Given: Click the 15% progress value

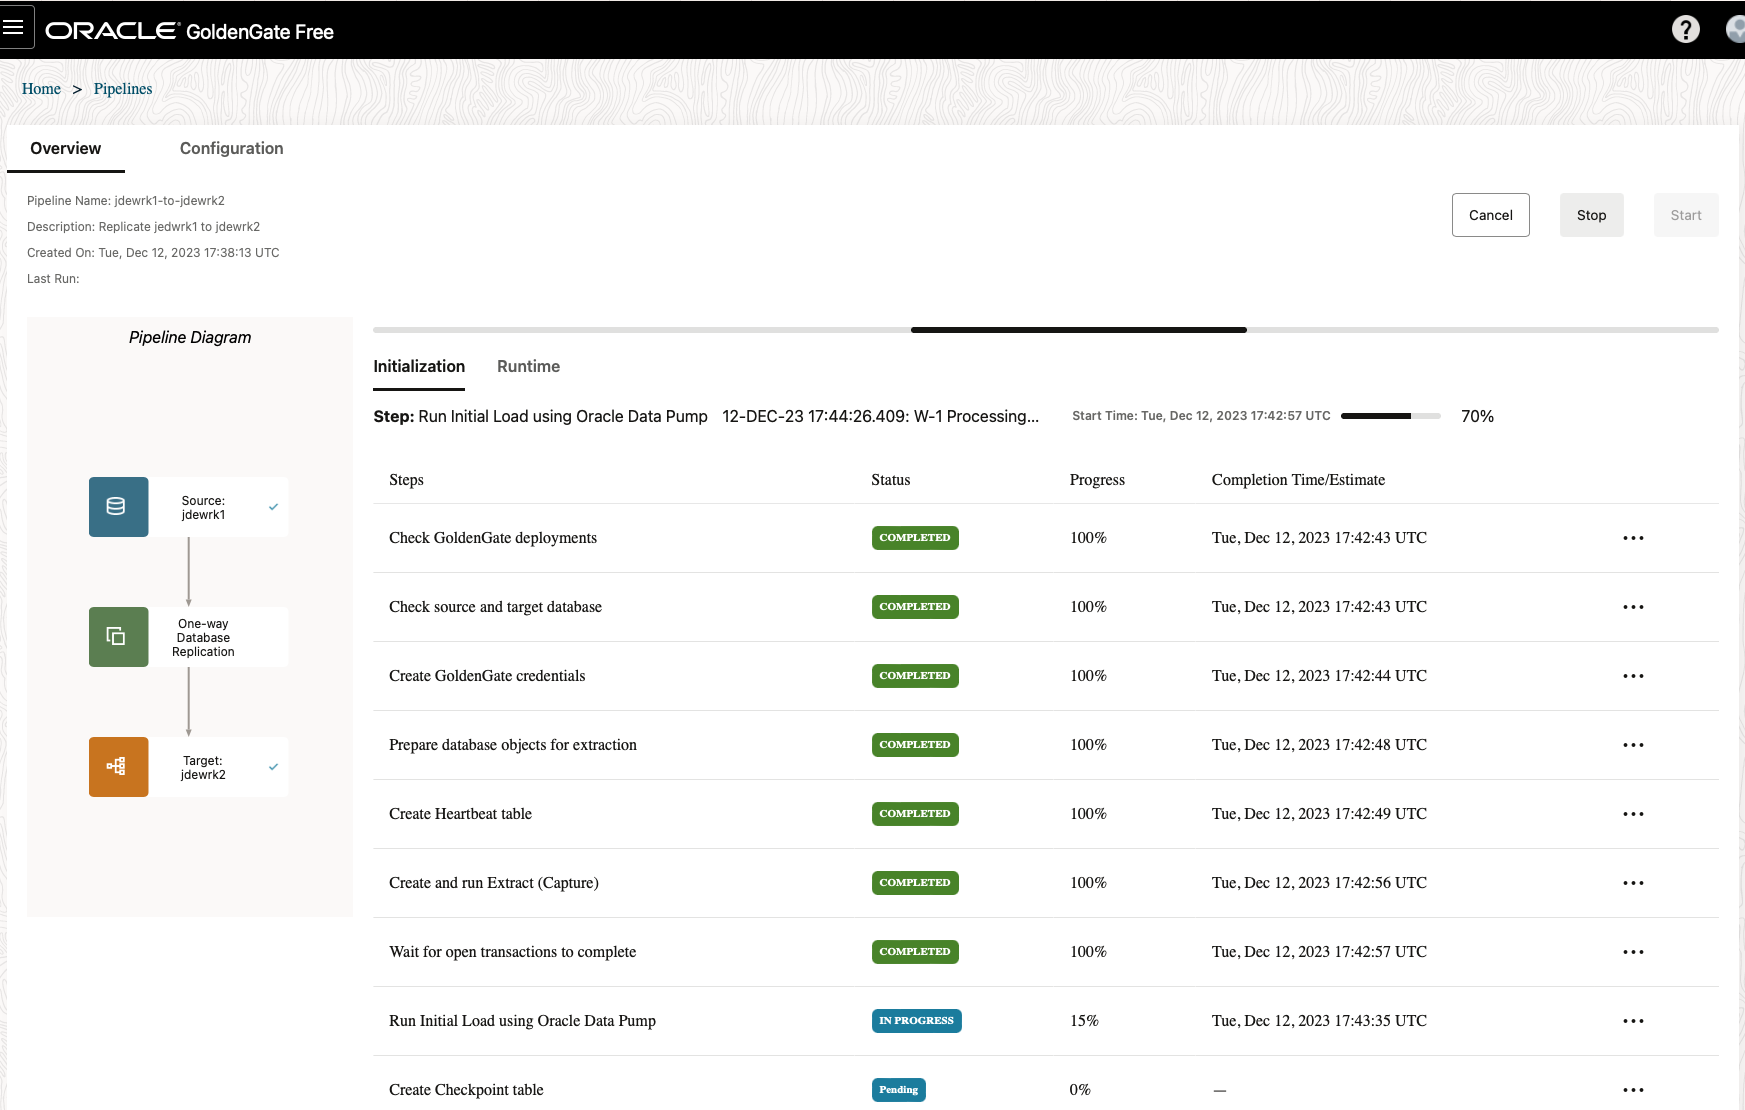Looking at the screenshot, I should pos(1084,1021).
